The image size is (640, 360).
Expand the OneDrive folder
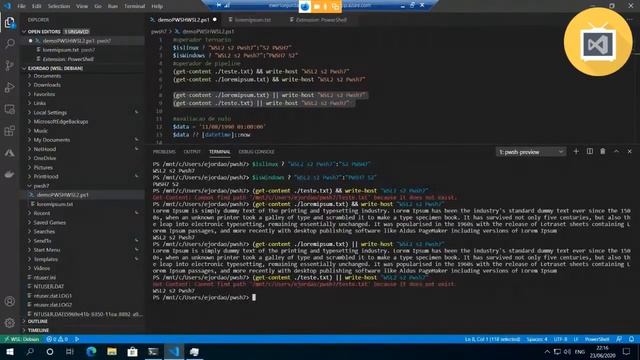[x=44, y=158]
